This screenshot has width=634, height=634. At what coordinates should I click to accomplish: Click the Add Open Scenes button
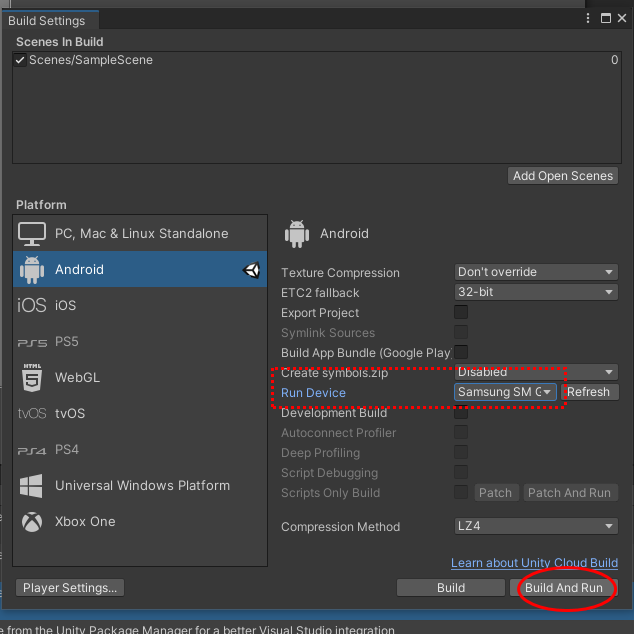coord(563,176)
